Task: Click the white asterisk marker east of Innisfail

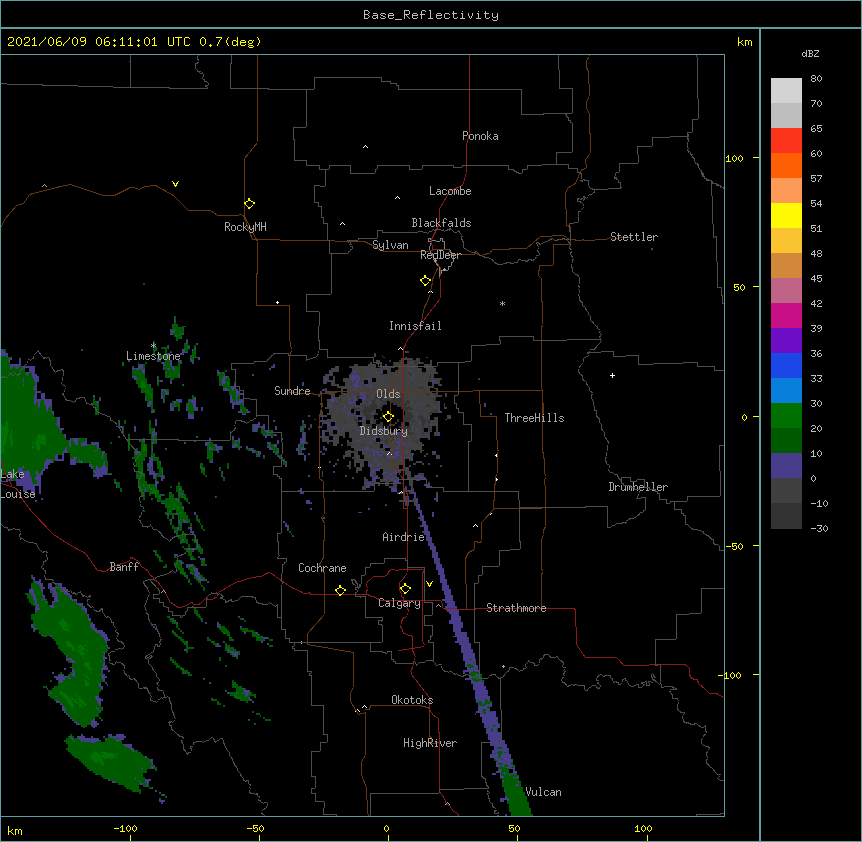Action: [x=502, y=303]
